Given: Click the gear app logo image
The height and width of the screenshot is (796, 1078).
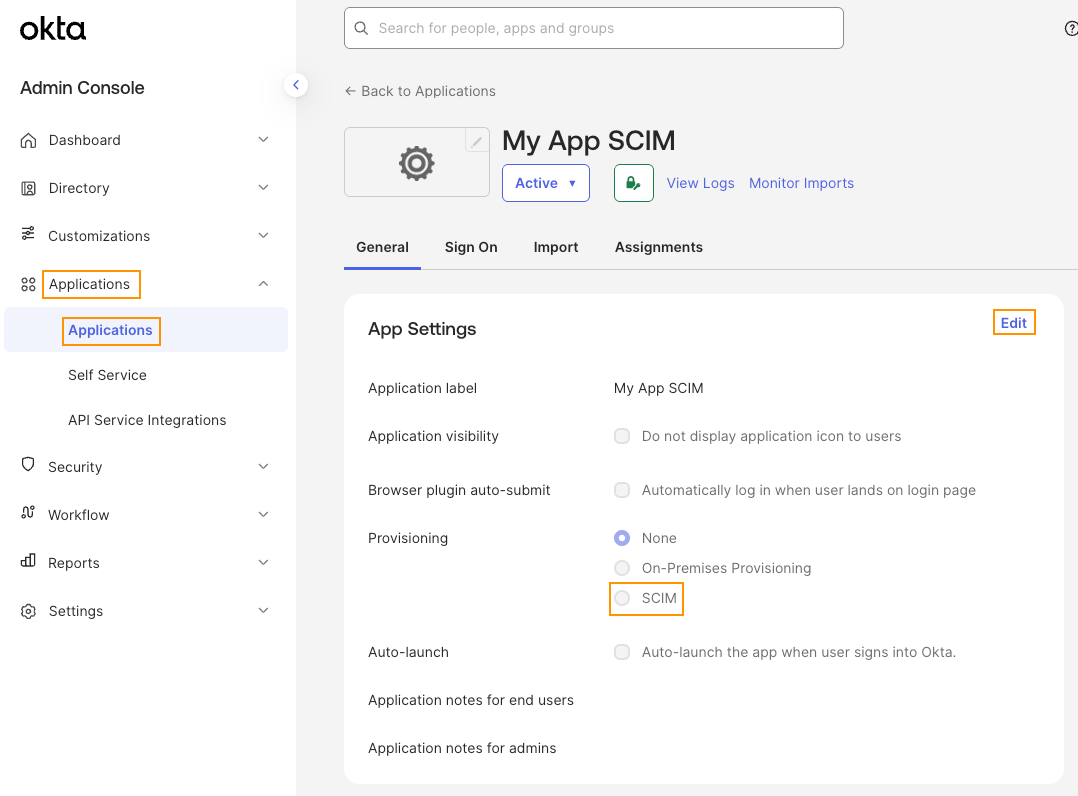Looking at the screenshot, I should coord(417,164).
